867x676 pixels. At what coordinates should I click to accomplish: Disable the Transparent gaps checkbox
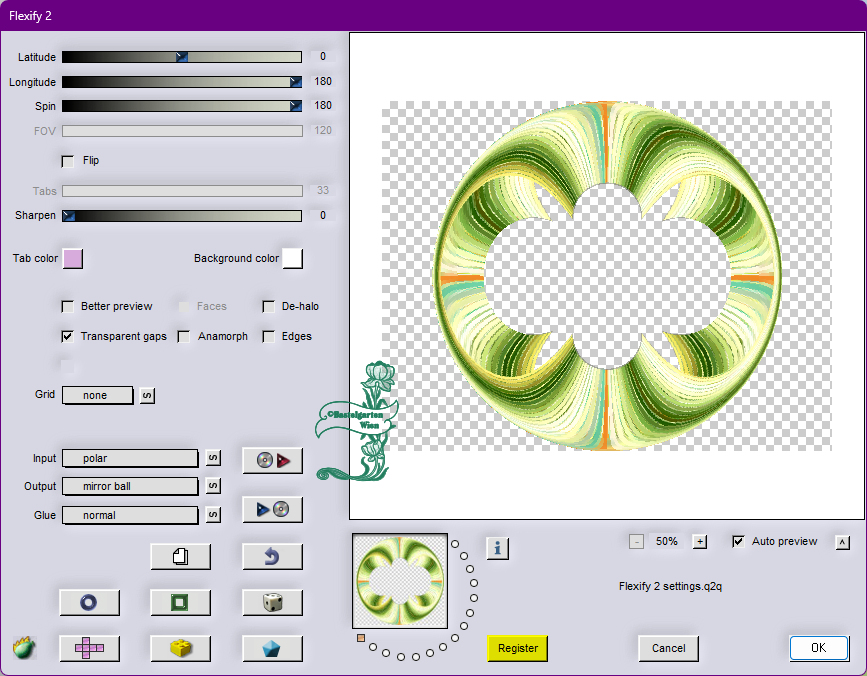[68, 336]
